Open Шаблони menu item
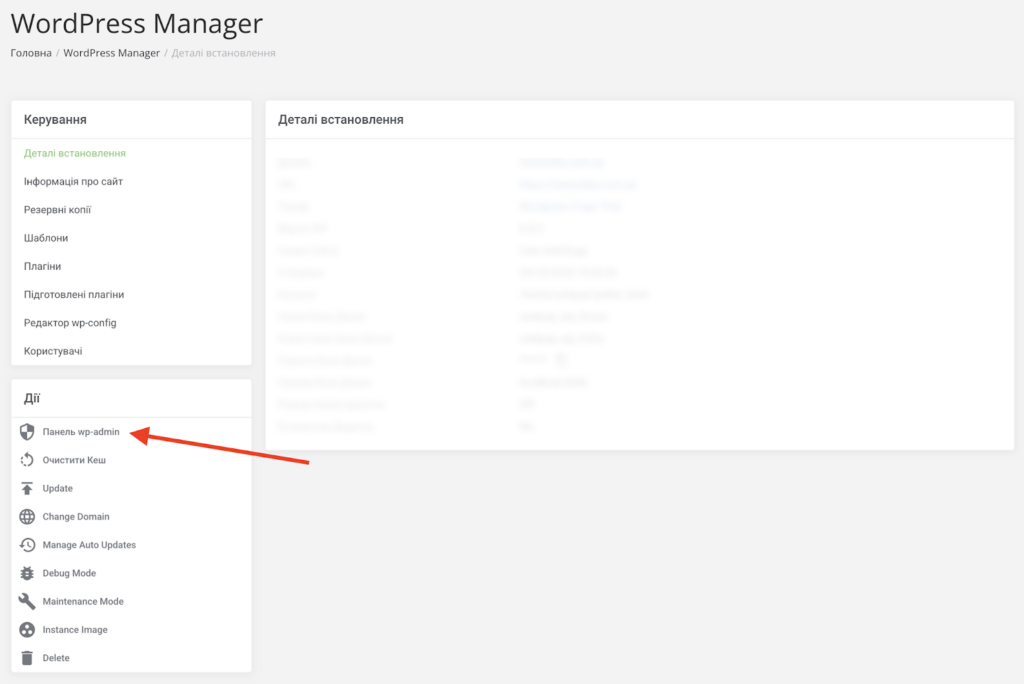The image size is (1024, 684). point(46,238)
